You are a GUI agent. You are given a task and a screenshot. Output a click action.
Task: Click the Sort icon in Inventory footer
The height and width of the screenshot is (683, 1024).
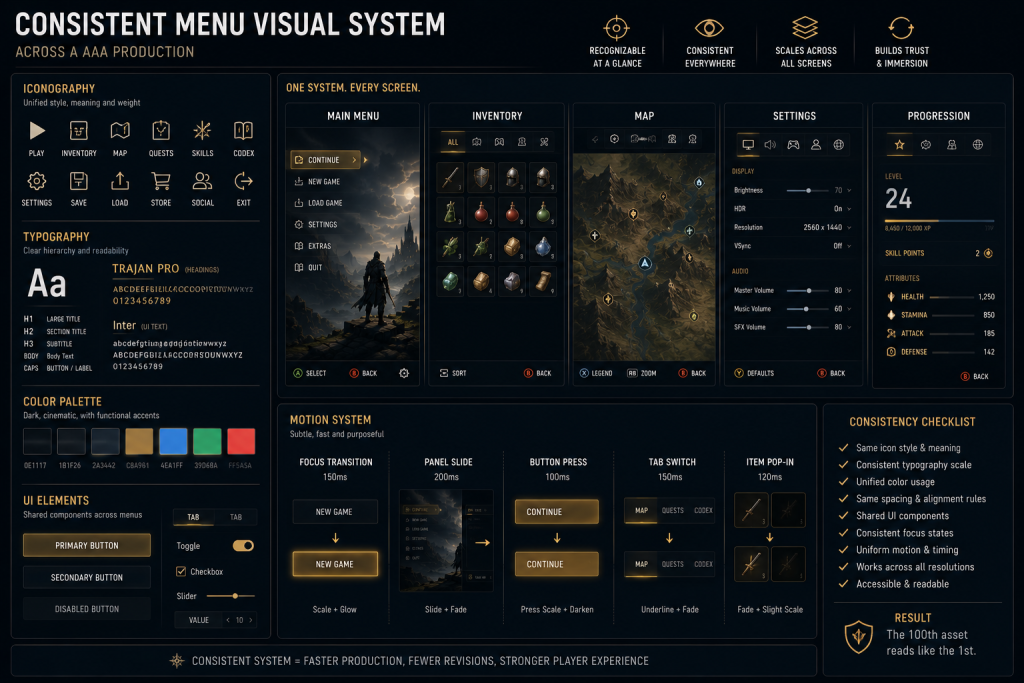coord(444,373)
